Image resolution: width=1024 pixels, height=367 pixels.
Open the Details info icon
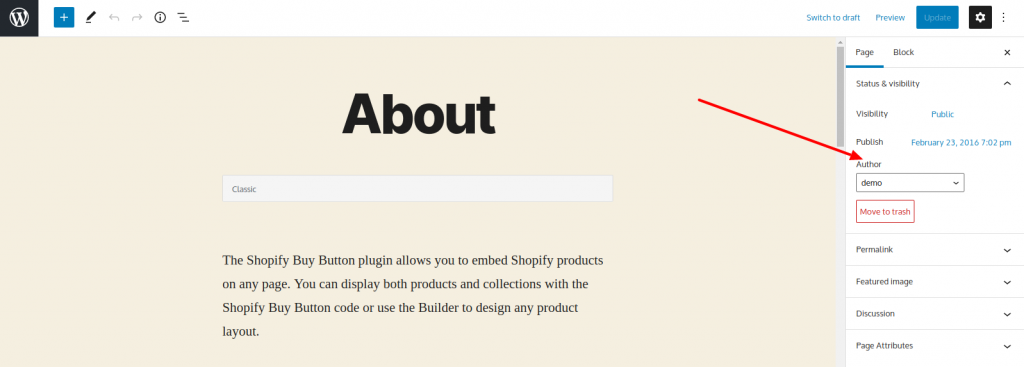click(160, 18)
